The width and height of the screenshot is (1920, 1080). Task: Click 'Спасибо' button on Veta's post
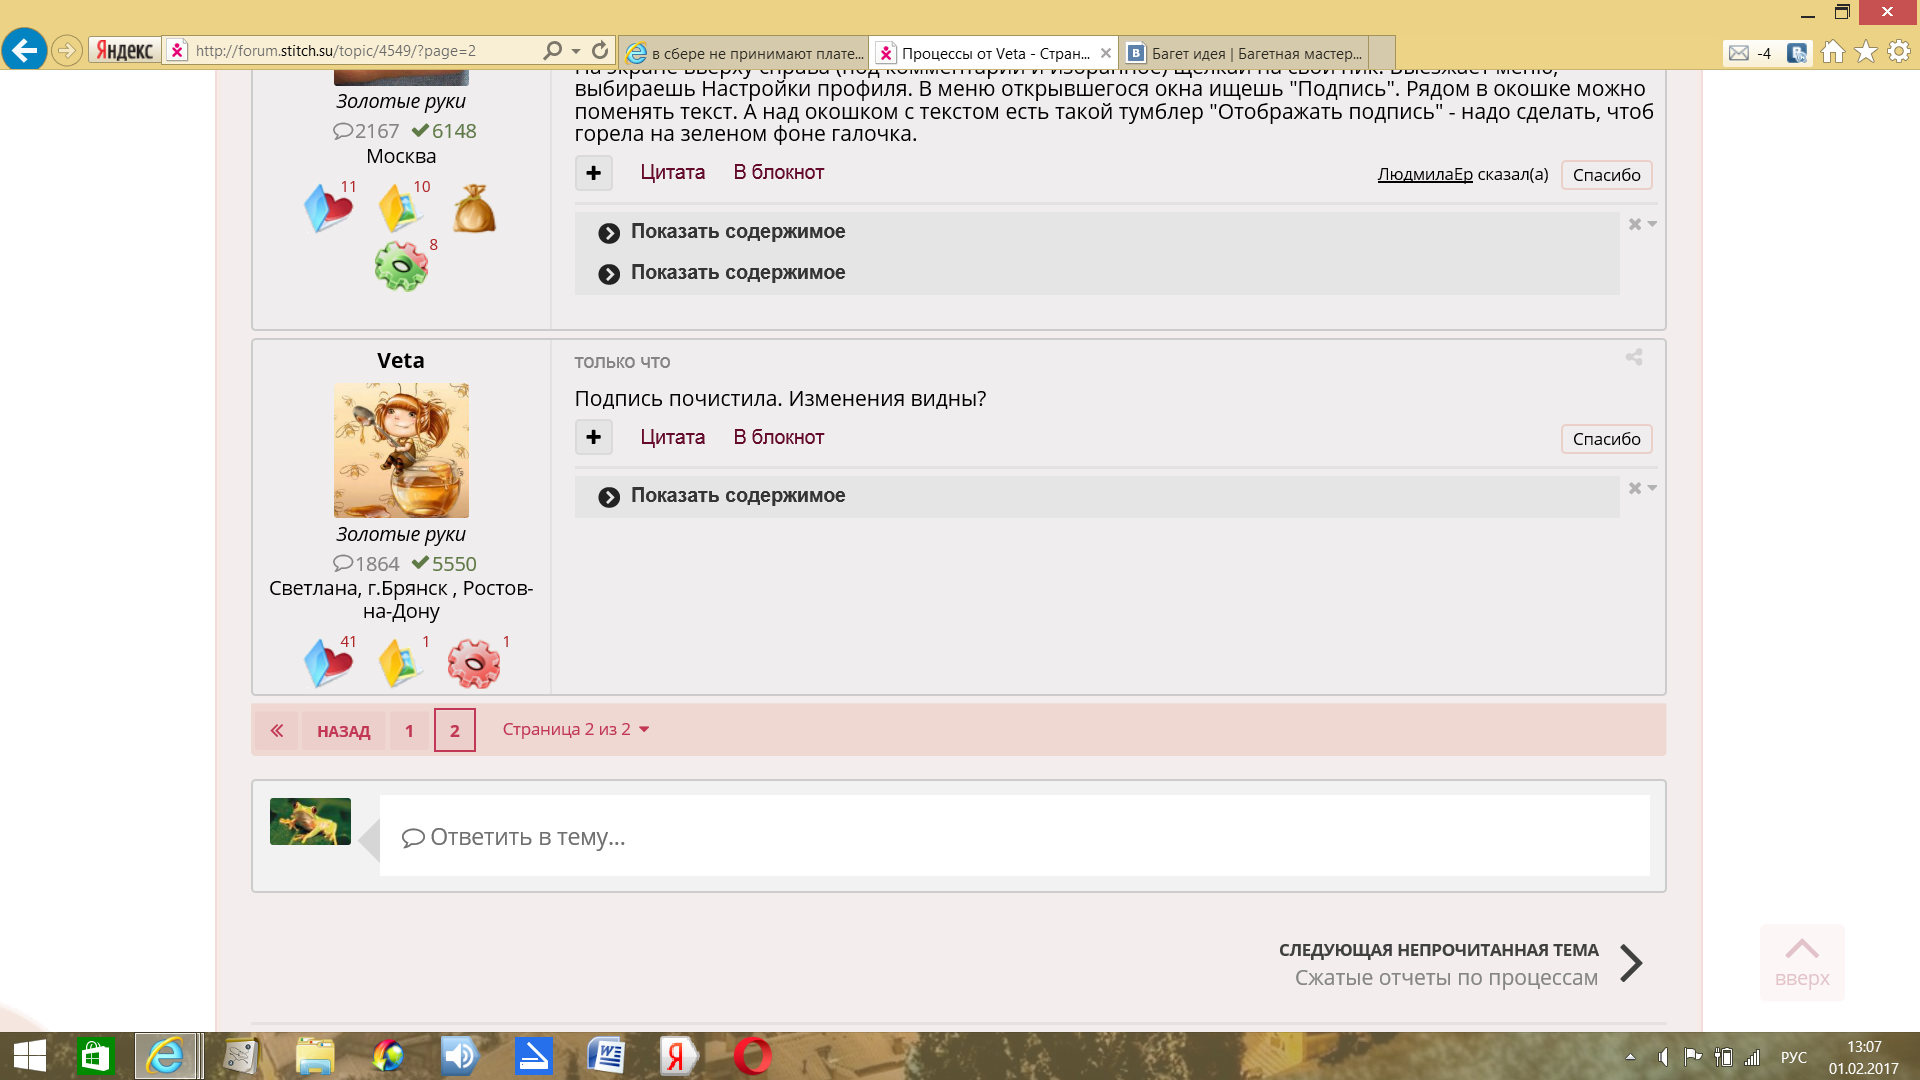[x=1605, y=439]
